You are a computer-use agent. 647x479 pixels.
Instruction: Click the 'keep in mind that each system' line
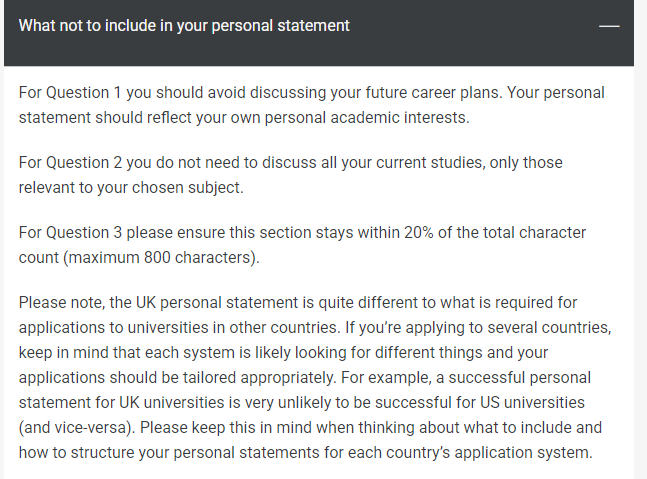[x=283, y=353]
